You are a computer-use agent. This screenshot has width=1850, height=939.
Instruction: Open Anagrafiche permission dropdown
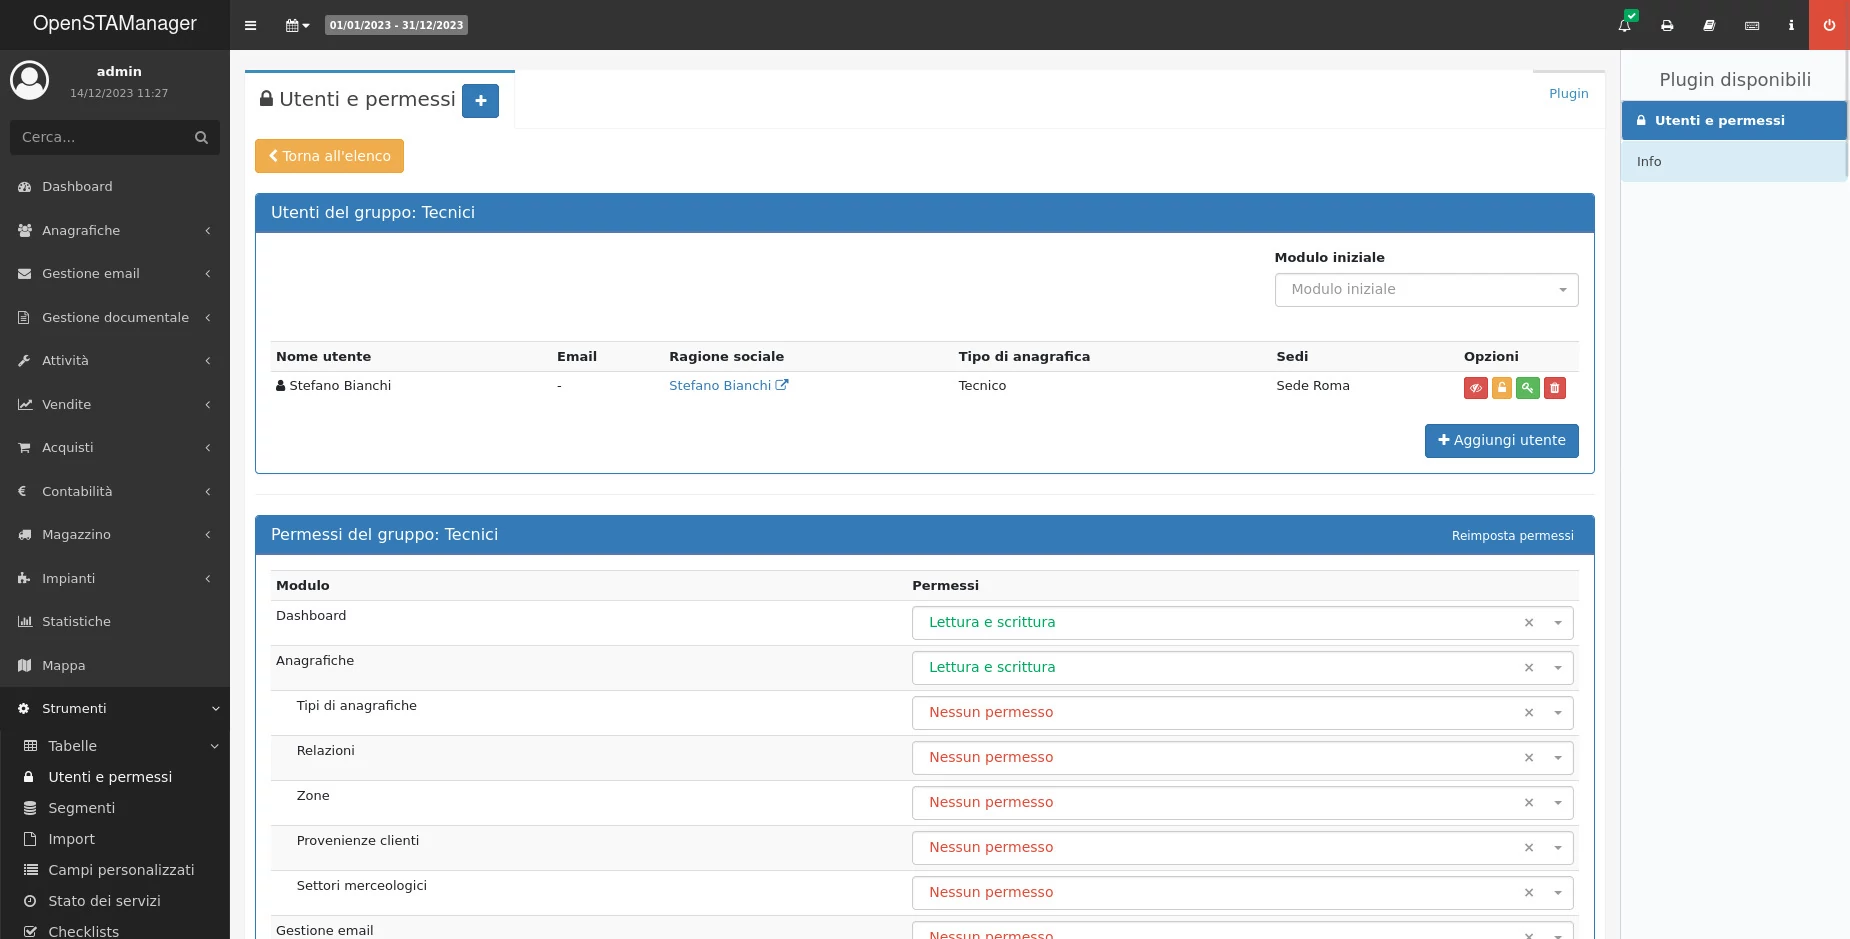[x=1242, y=668]
